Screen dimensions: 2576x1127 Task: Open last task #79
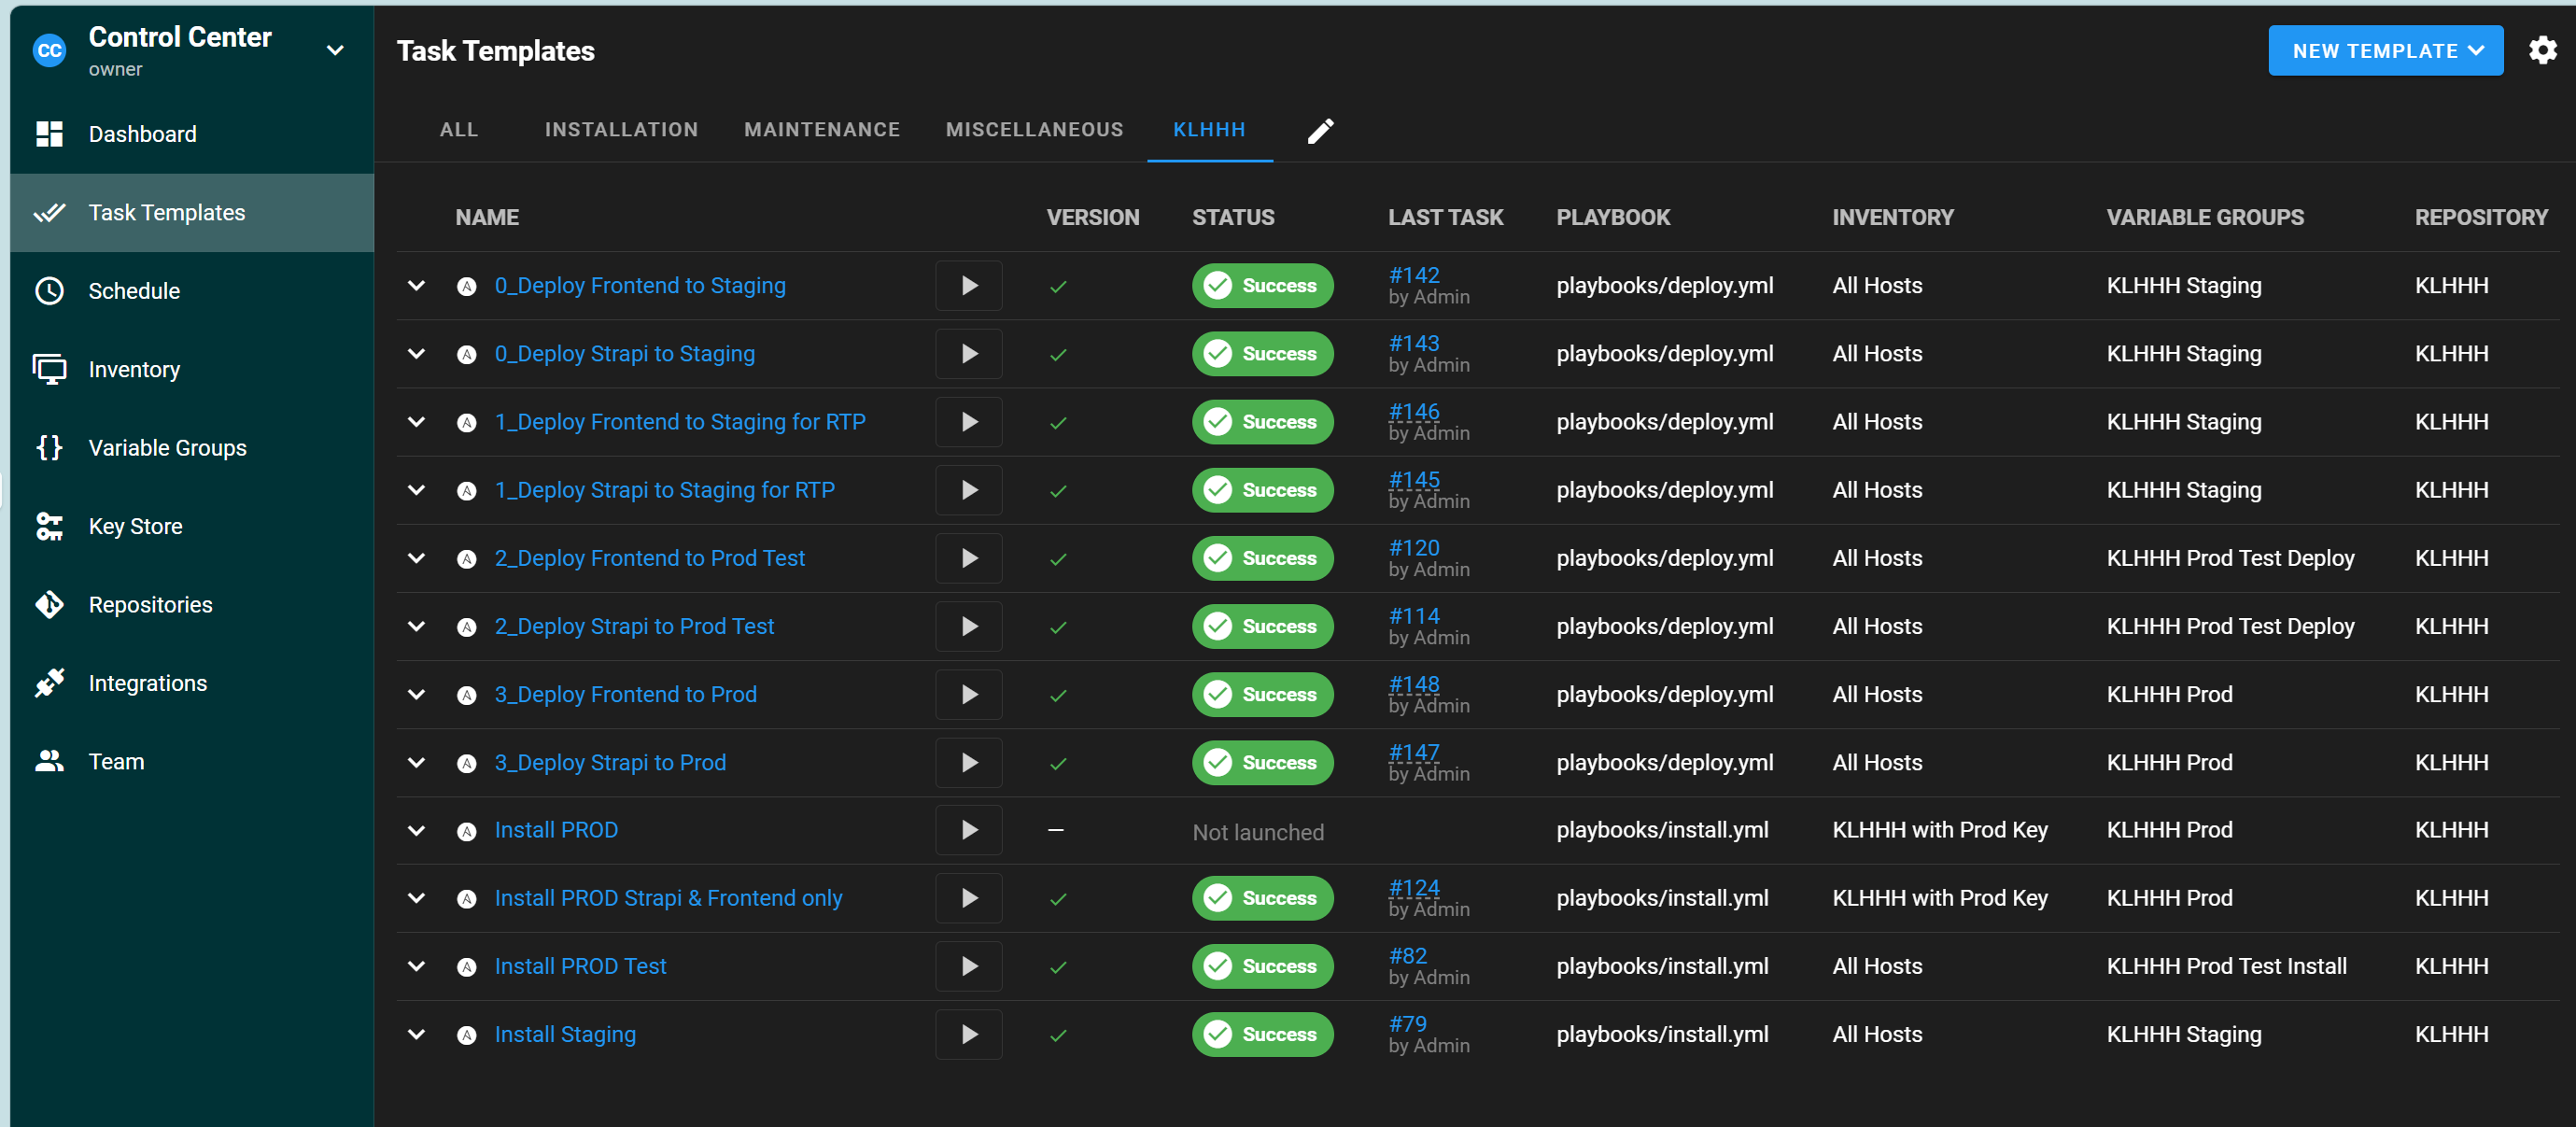click(x=1407, y=1023)
